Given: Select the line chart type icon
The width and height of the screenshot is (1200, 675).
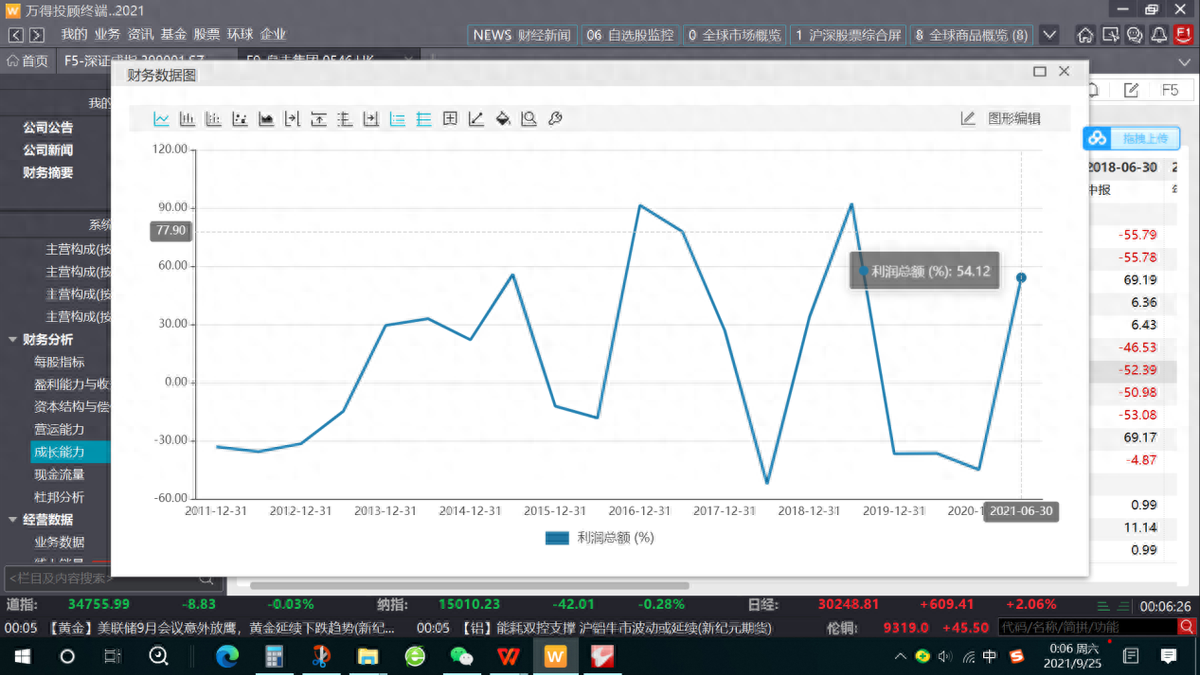Looking at the screenshot, I should (161, 119).
